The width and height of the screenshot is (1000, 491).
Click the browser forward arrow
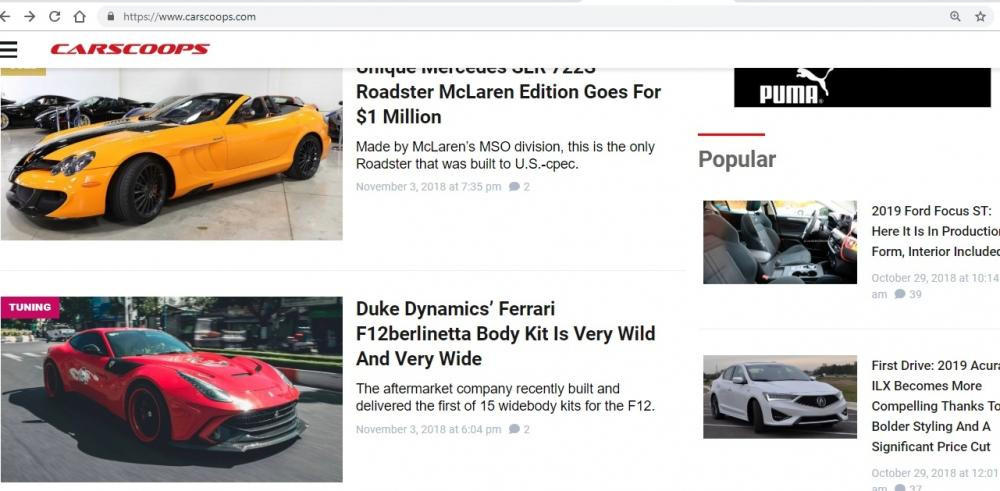pyautogui.click(x=29, y=16)
